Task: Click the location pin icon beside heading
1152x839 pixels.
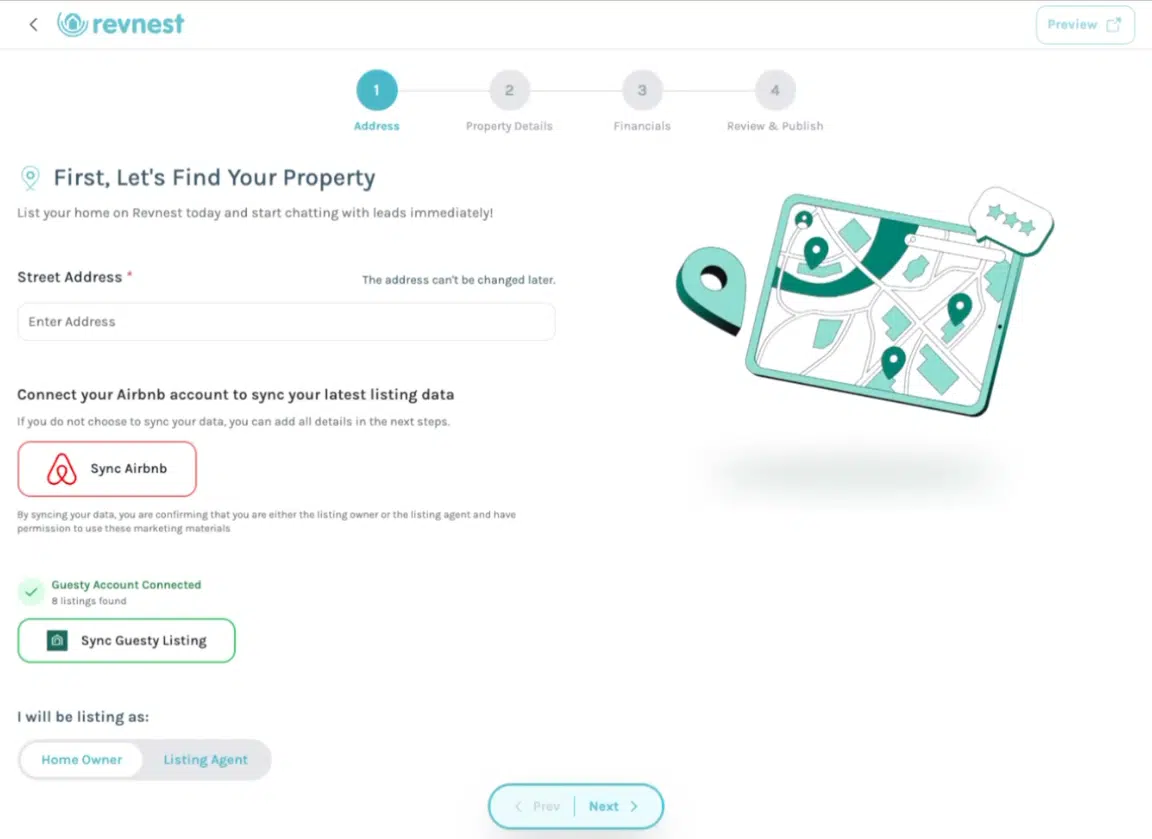Action: (x=31, y=178)
